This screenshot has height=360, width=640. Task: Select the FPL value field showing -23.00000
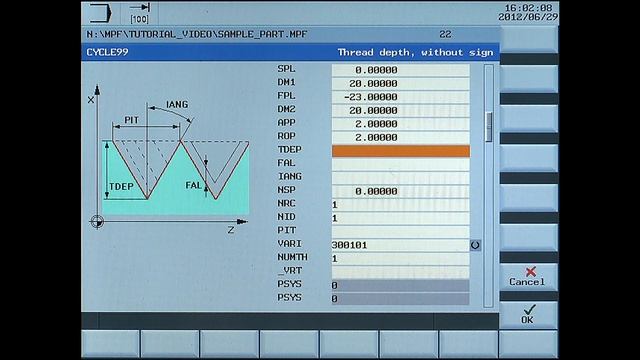(400, 97)
